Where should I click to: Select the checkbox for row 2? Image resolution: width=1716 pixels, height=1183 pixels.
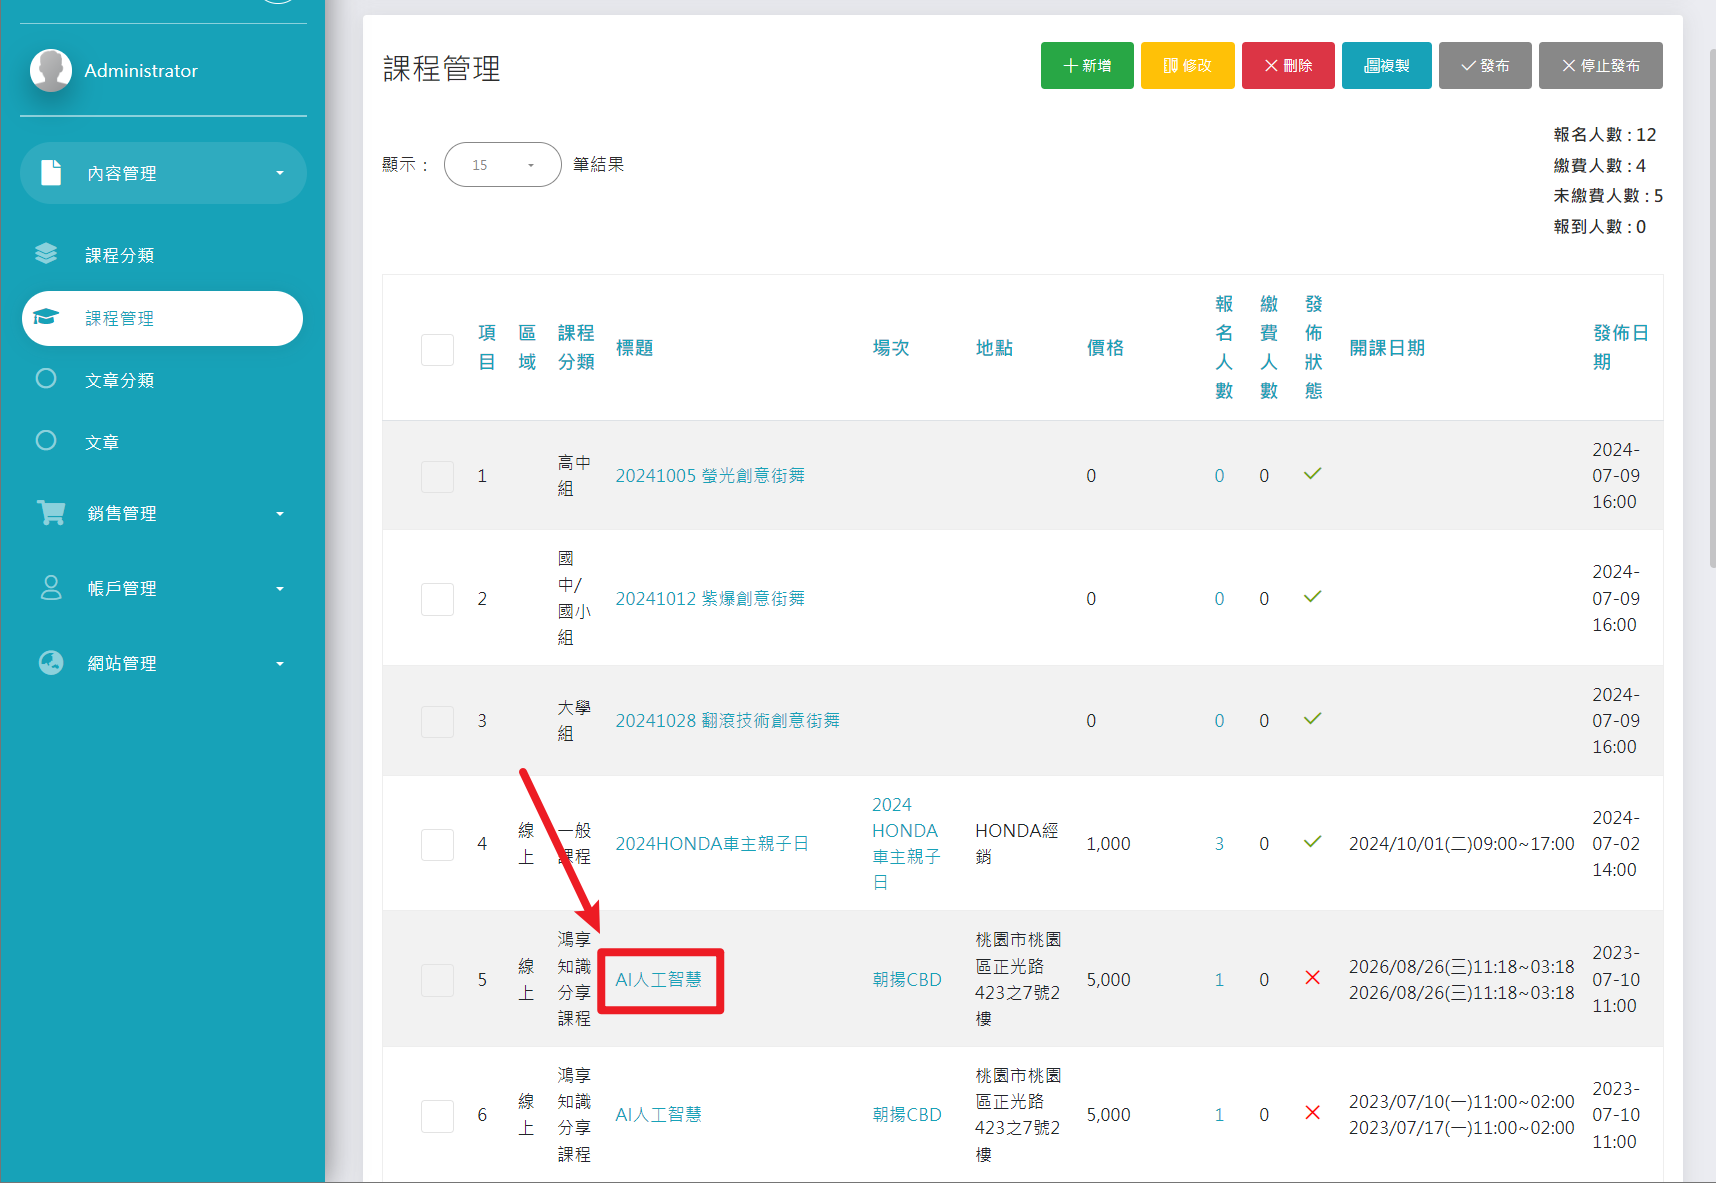click(437, 599)
